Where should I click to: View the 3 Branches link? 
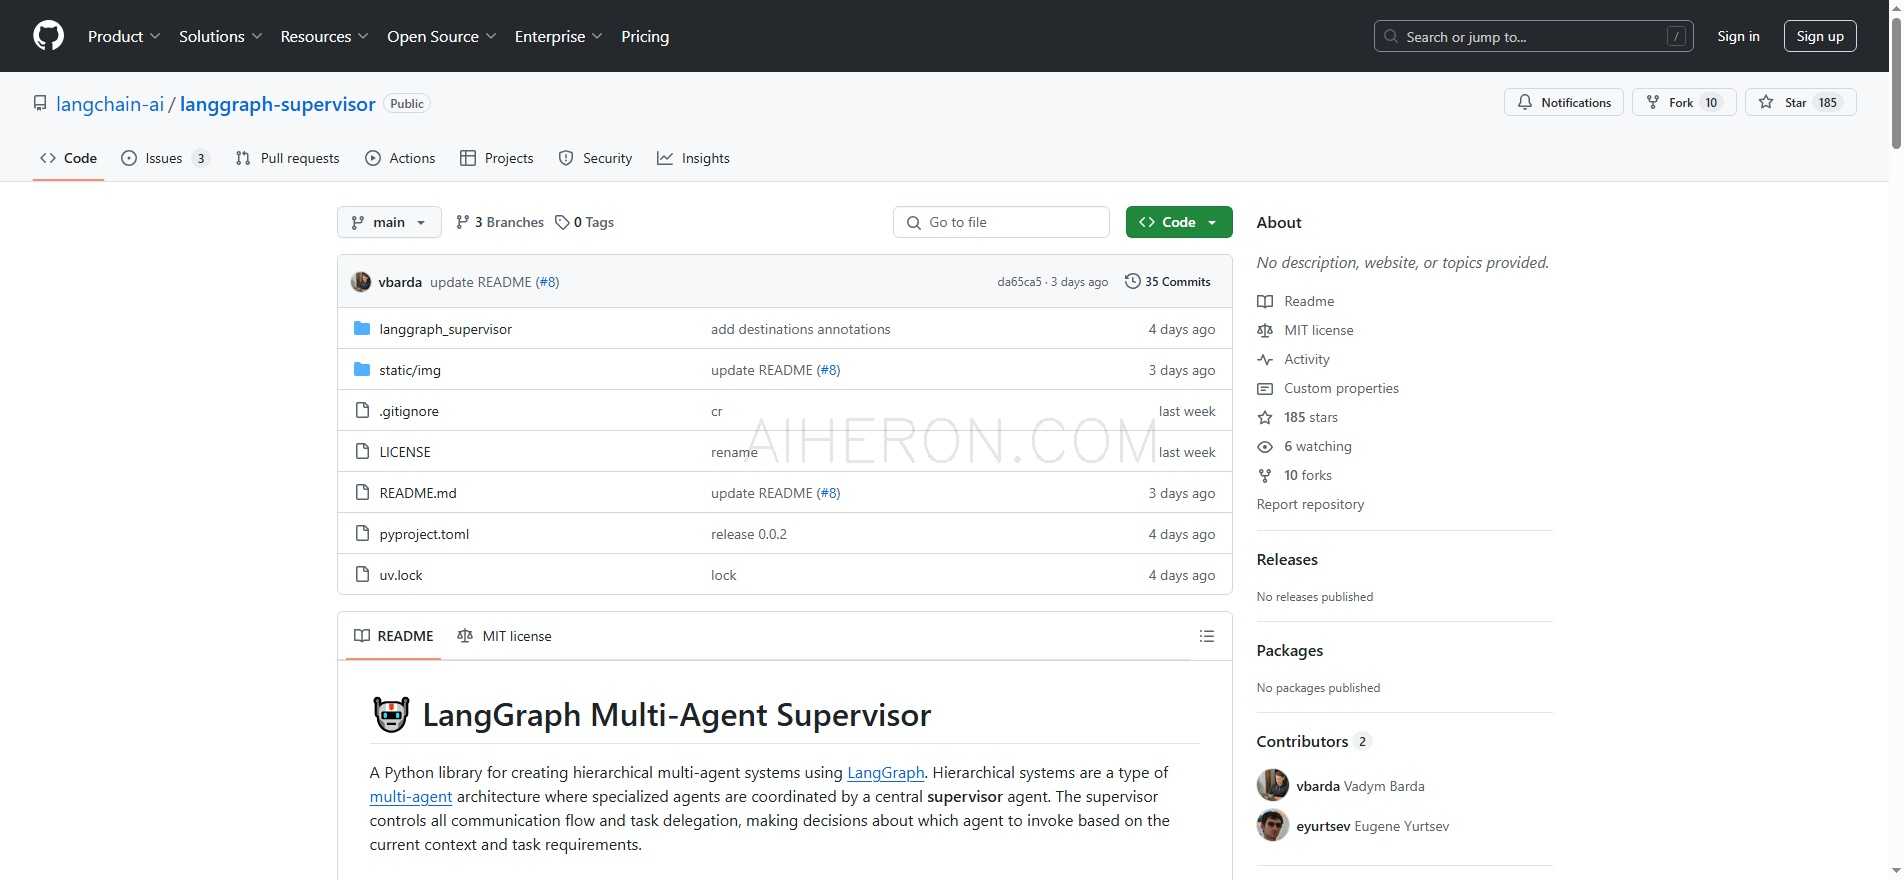tap(499, 222)
